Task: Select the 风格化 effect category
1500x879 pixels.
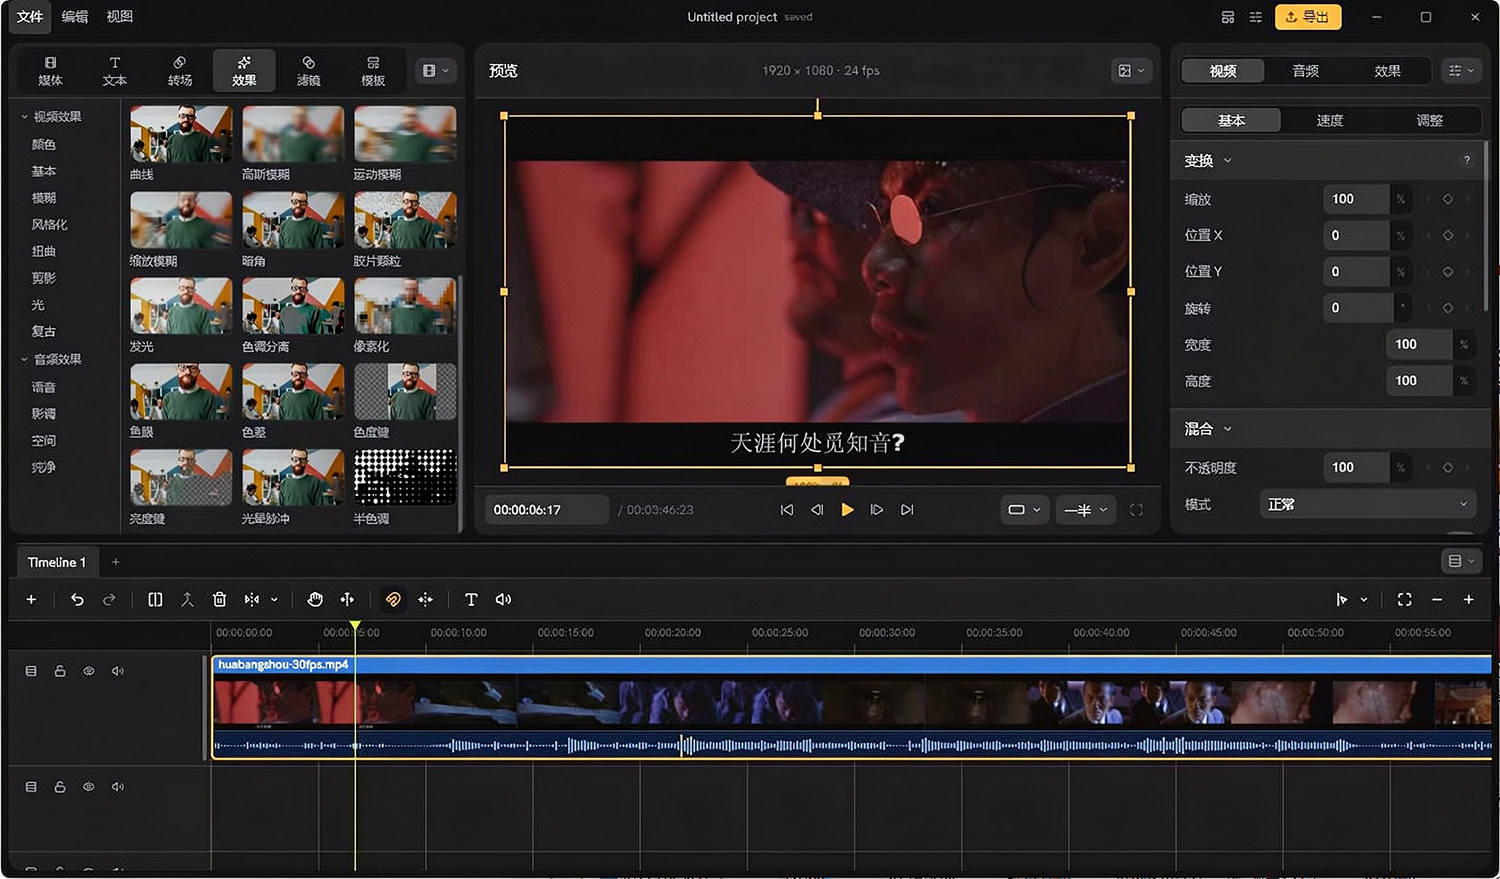Action: 50,225
